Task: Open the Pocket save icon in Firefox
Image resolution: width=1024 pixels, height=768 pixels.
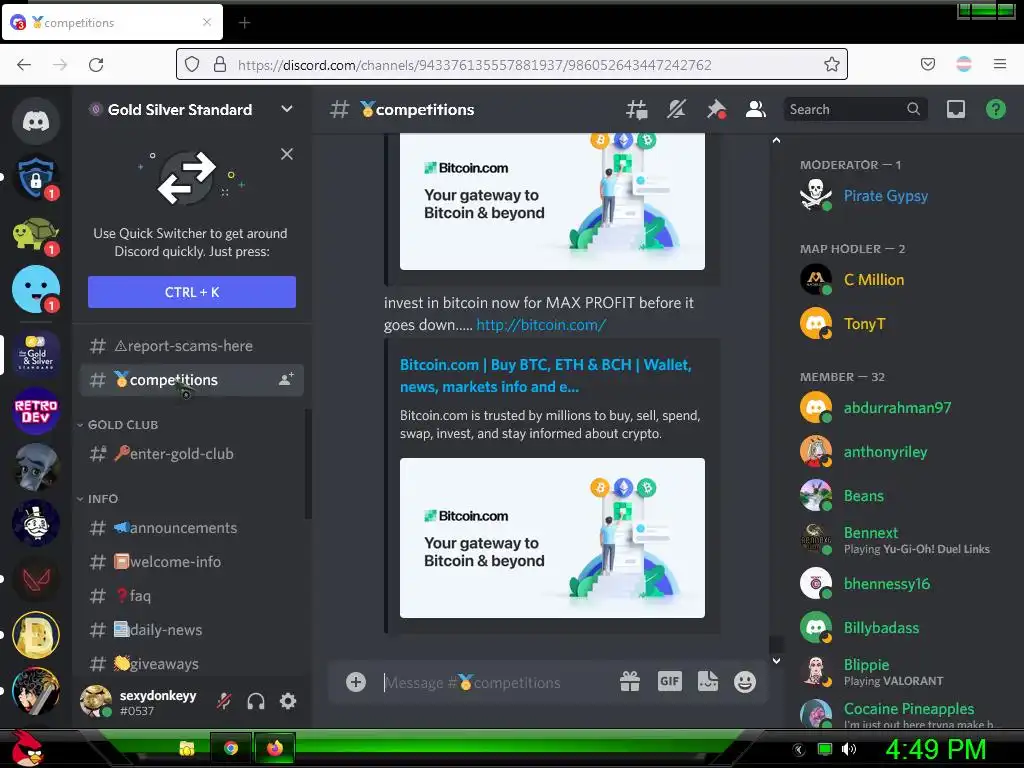Action: point(927,64)
